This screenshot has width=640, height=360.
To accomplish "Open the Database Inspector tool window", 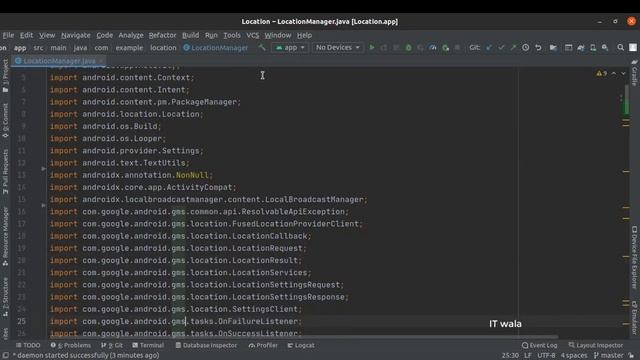I will 206,345.
